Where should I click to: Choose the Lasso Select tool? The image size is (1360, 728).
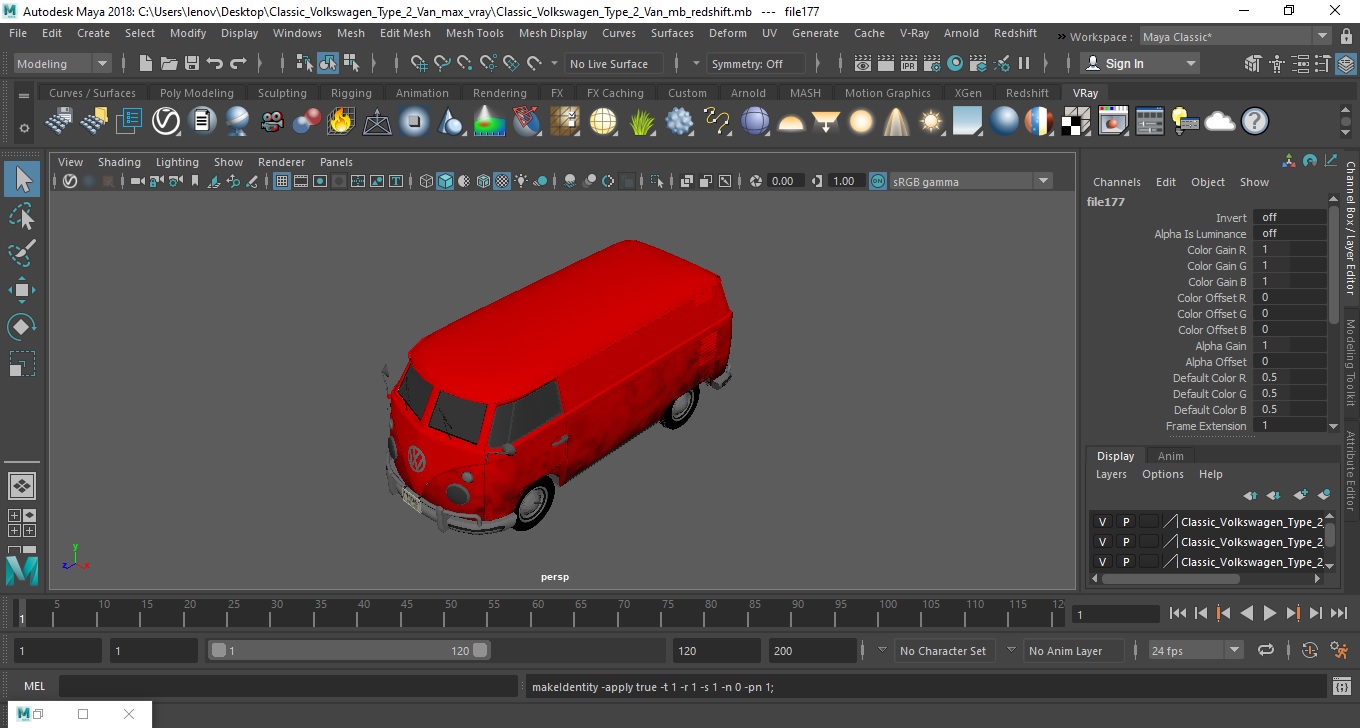pos(22,216)
